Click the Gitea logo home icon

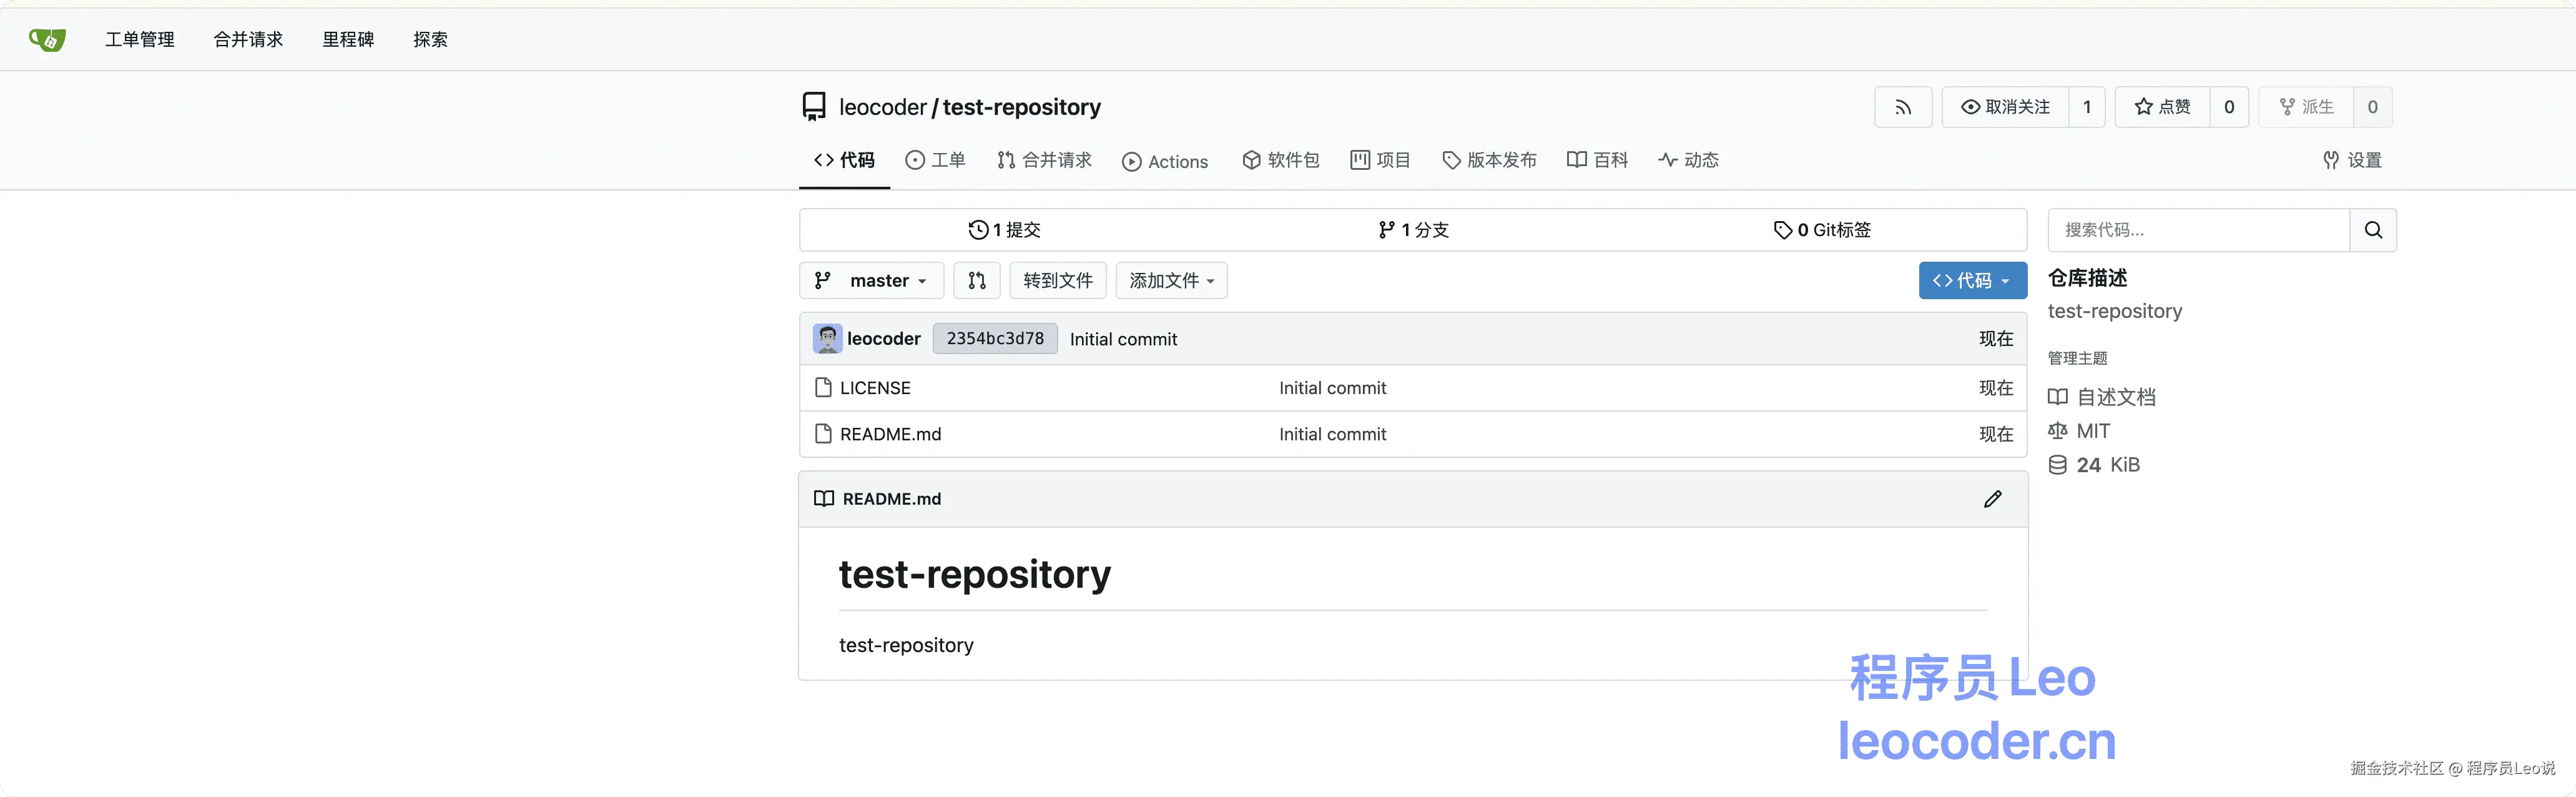[47, 39]
